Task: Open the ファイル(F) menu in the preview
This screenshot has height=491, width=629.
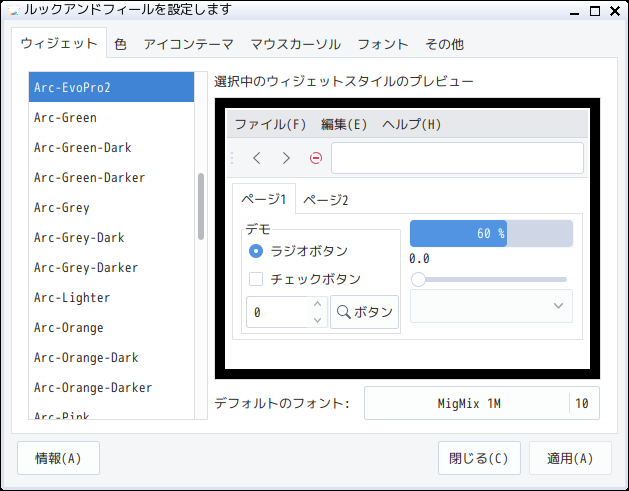Action: (270, 124)
